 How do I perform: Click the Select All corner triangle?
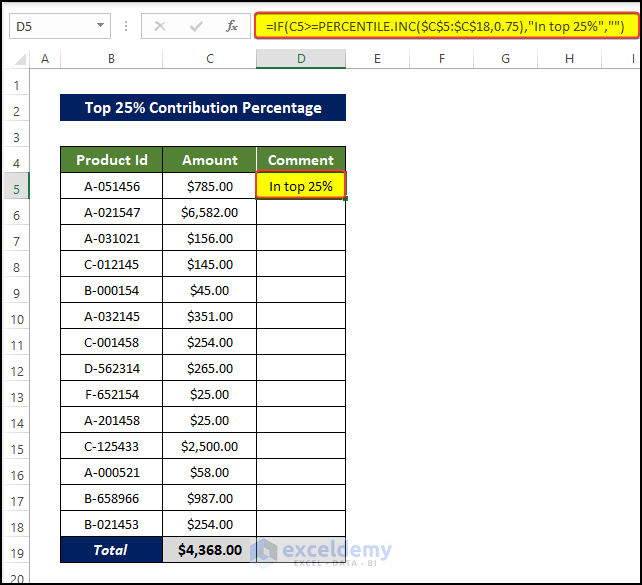[20, 60]
